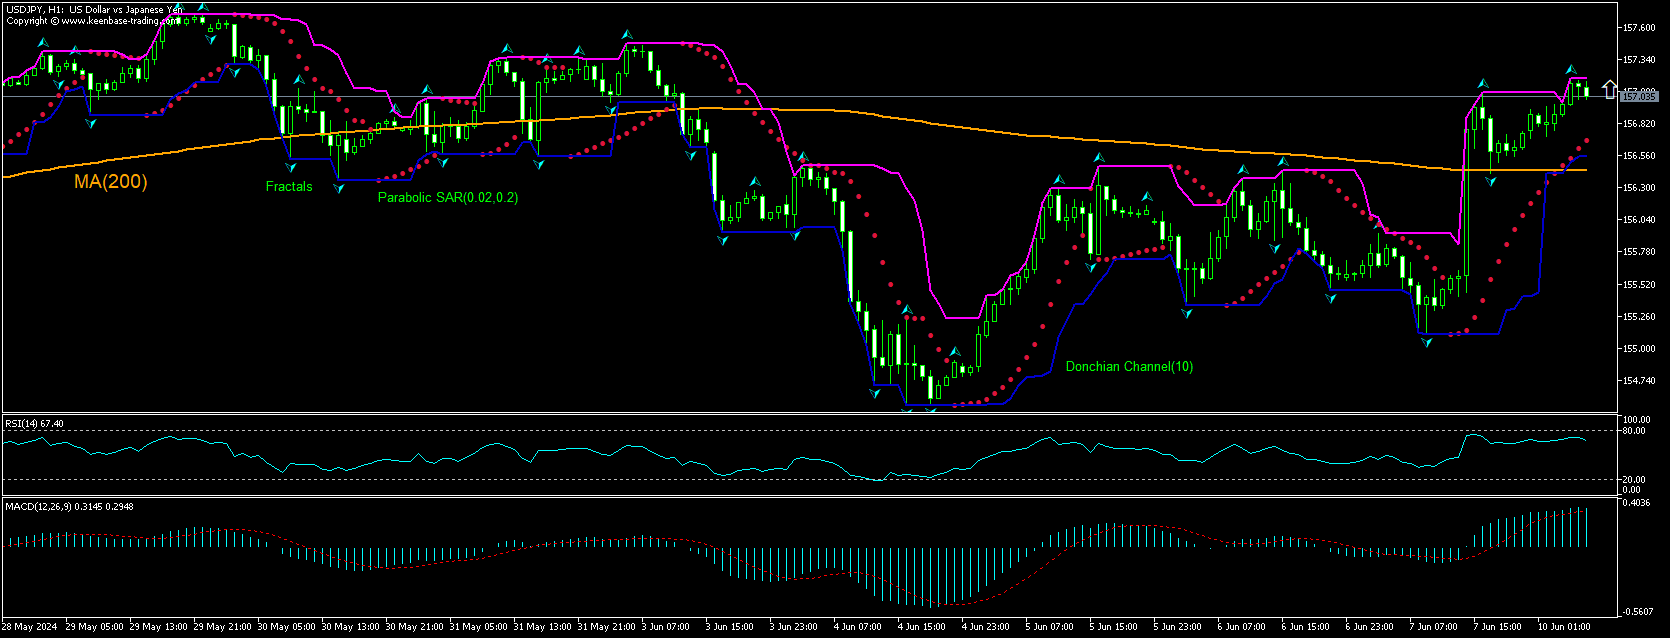Click the 157.600 price axis label

tap(1638, 28)
